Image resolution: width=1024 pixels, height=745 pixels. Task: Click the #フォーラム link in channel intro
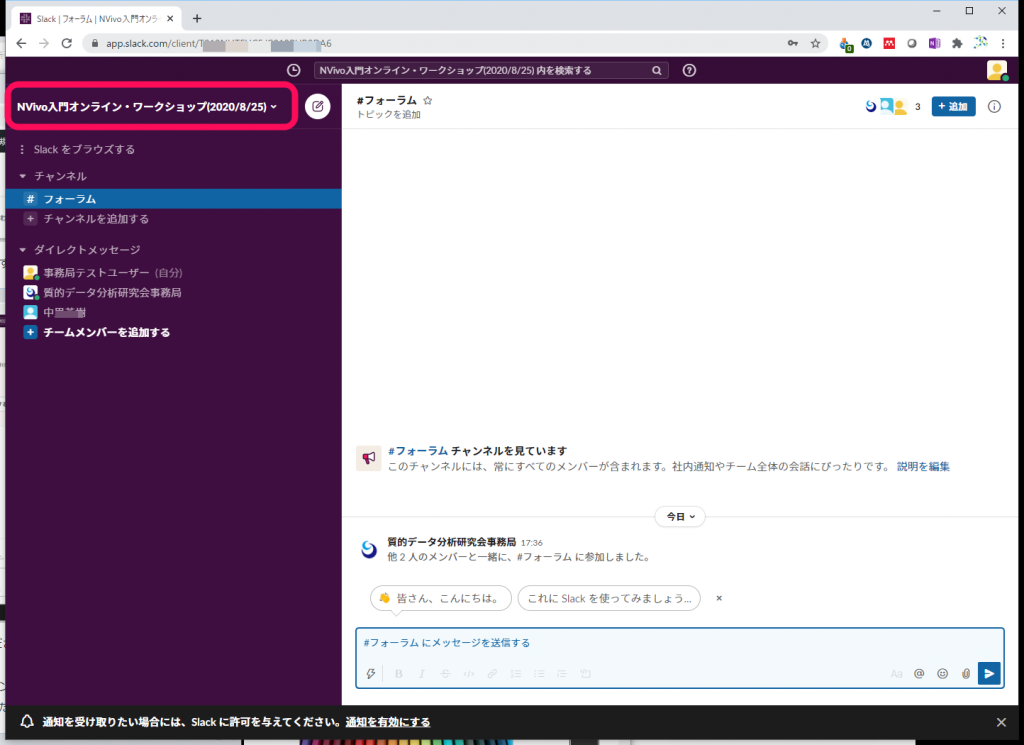coord(418,451)
